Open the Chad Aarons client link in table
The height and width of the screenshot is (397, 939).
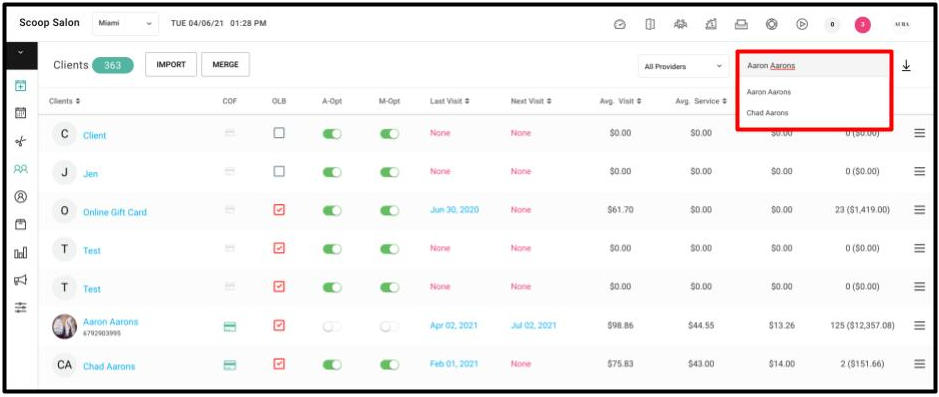pyautogui.click(x=109, y=366)
